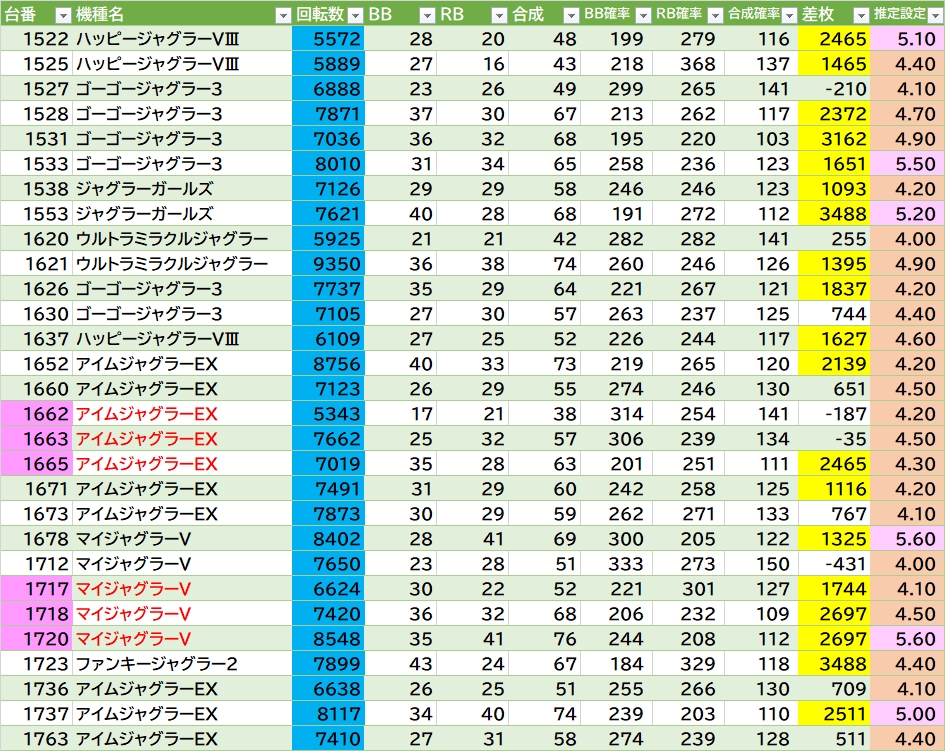Select machine number cell 1525
Image resolution: width=945 pixels, height=751 pixels.
(x=37, y=64)
